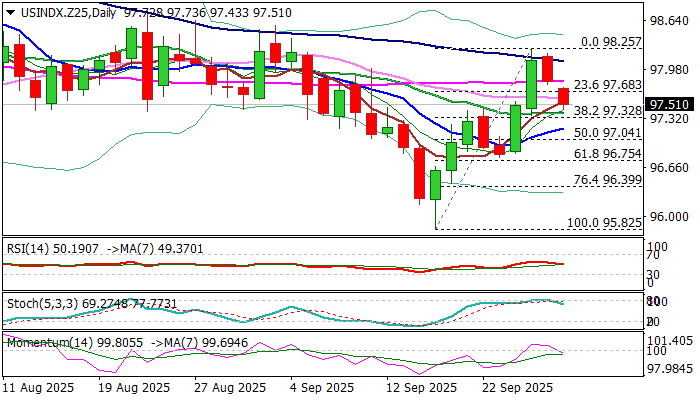Select the 0.0 98.257 Fibonacci level label

tap(611, 42)
